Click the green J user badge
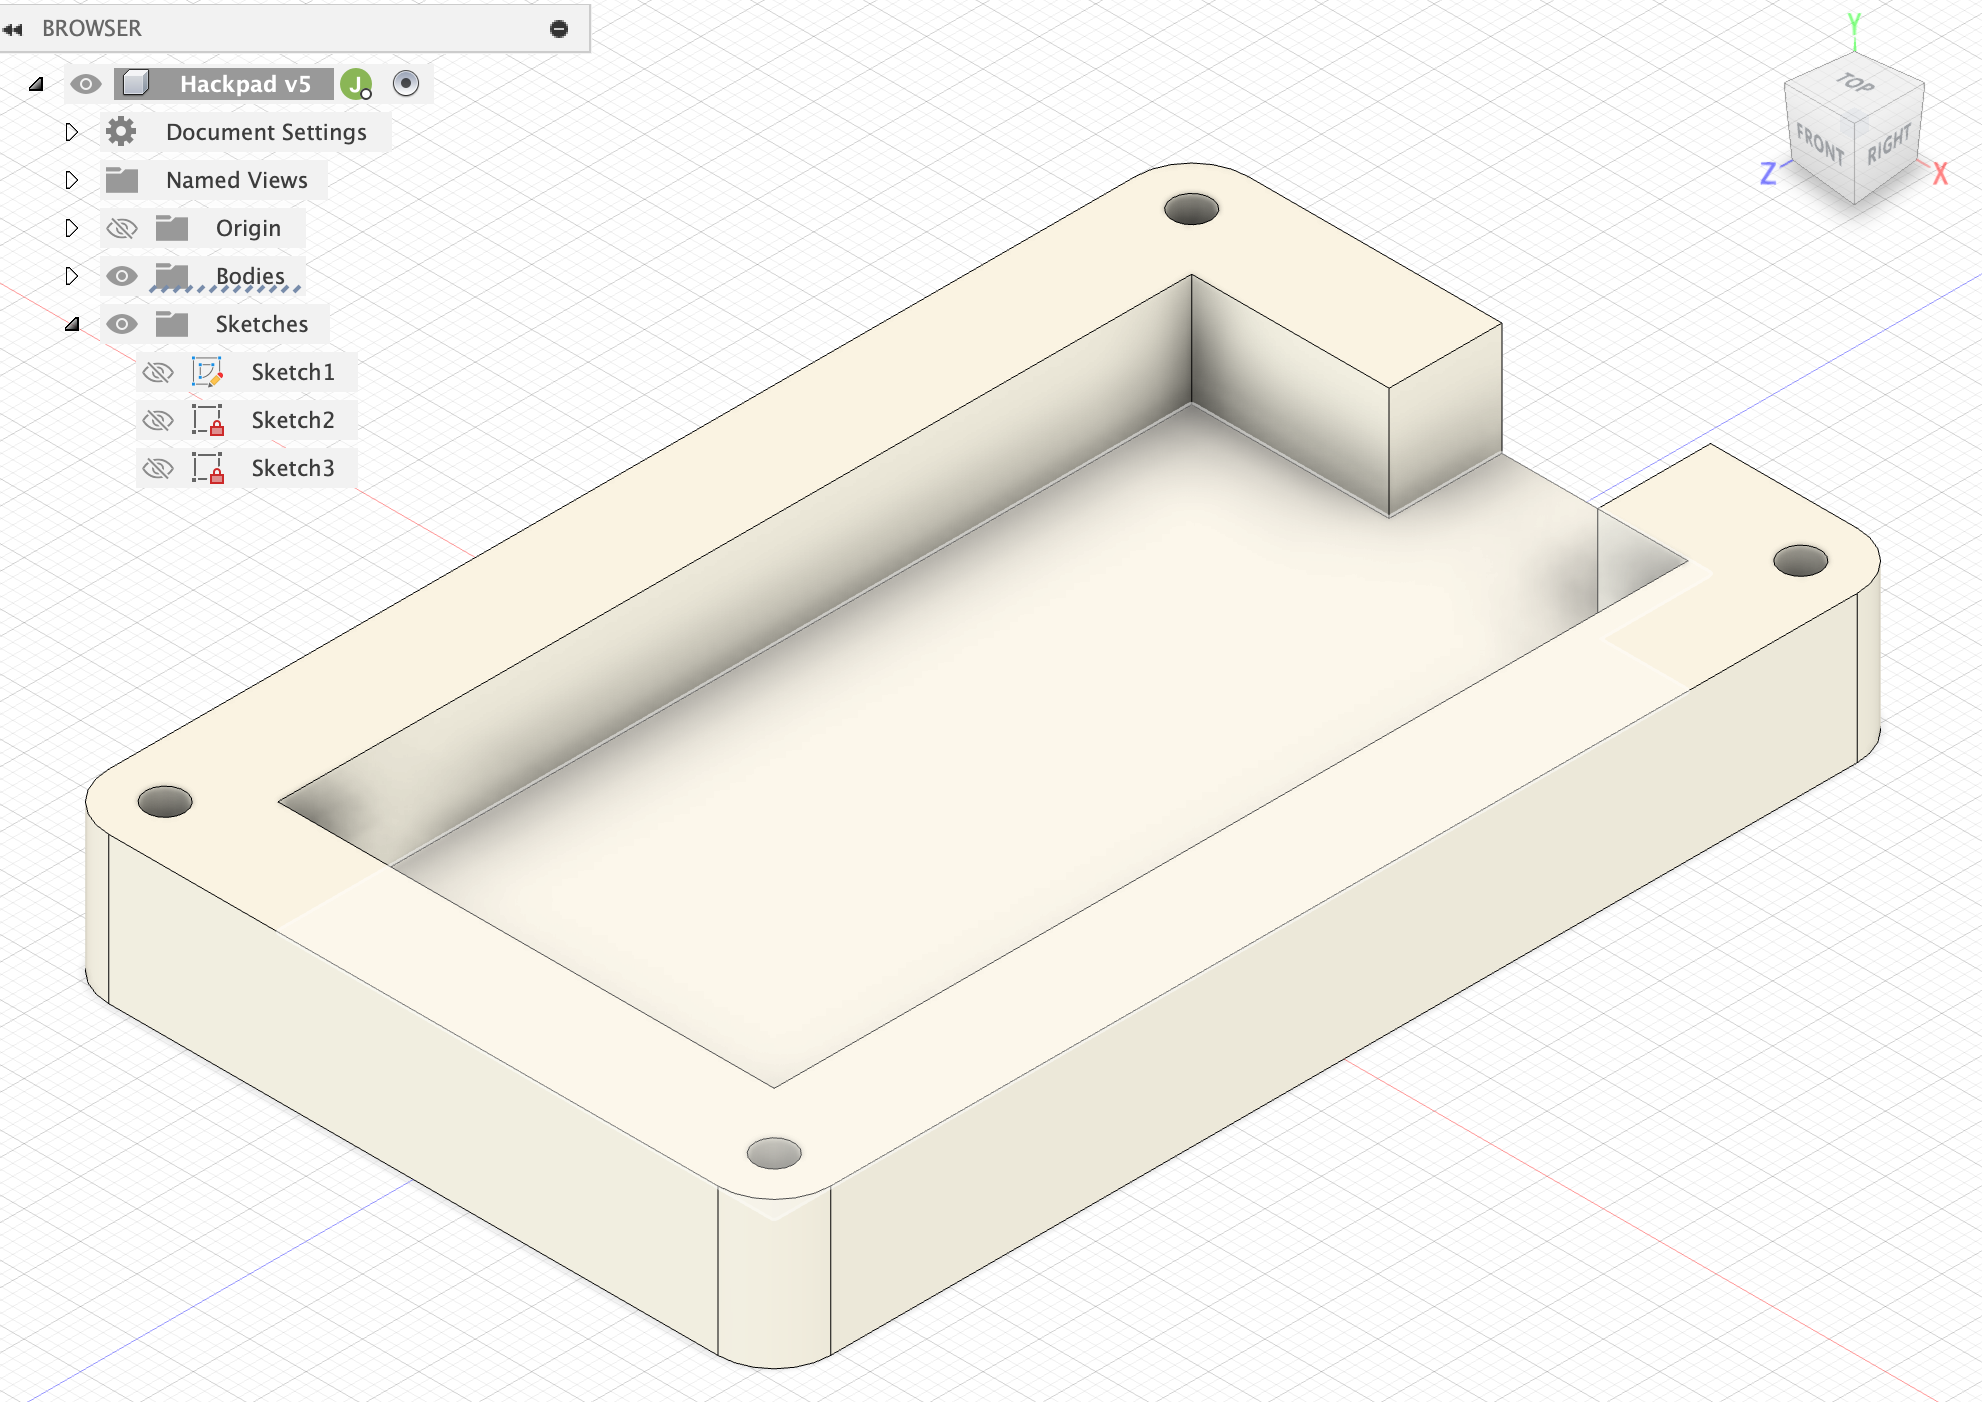The height and width of the screenshot is (1402, 1982). tap(355, 84)
